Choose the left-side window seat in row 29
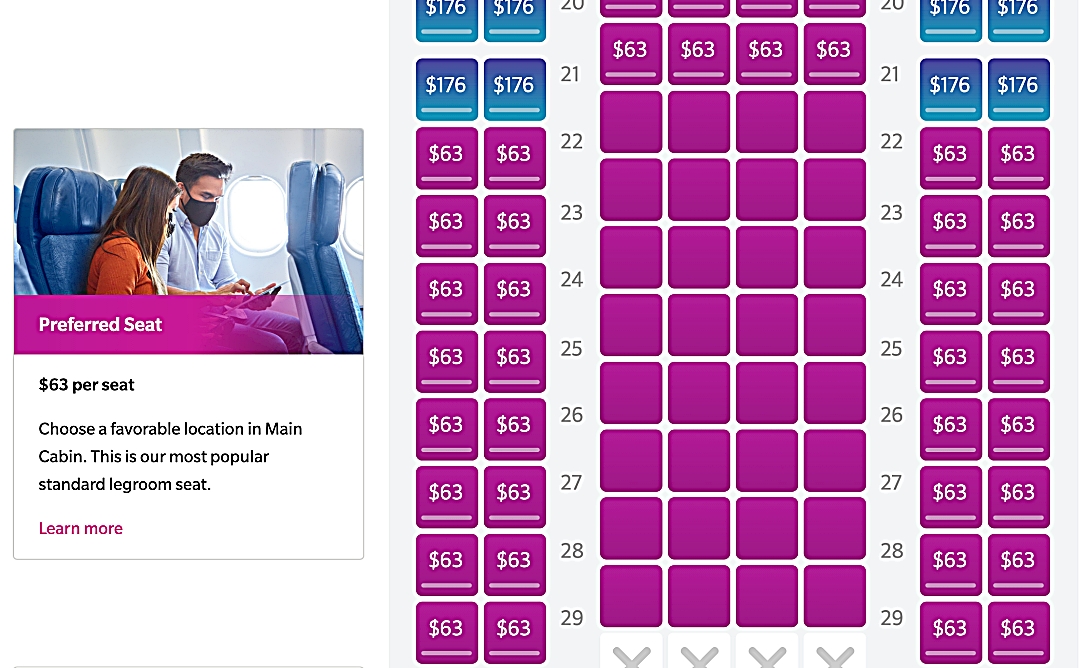 pos(446,632)
